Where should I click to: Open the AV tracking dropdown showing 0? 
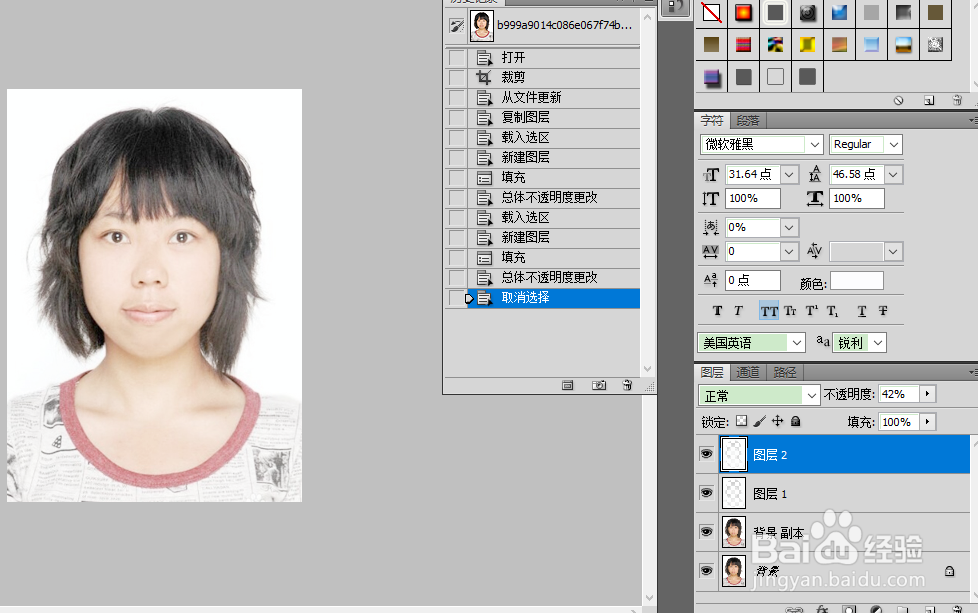790,251
